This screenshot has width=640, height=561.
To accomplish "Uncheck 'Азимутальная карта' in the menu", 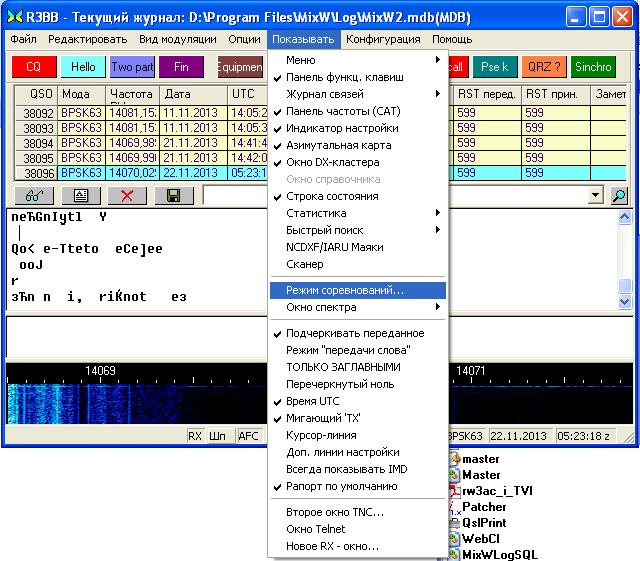I will point(338,145).
